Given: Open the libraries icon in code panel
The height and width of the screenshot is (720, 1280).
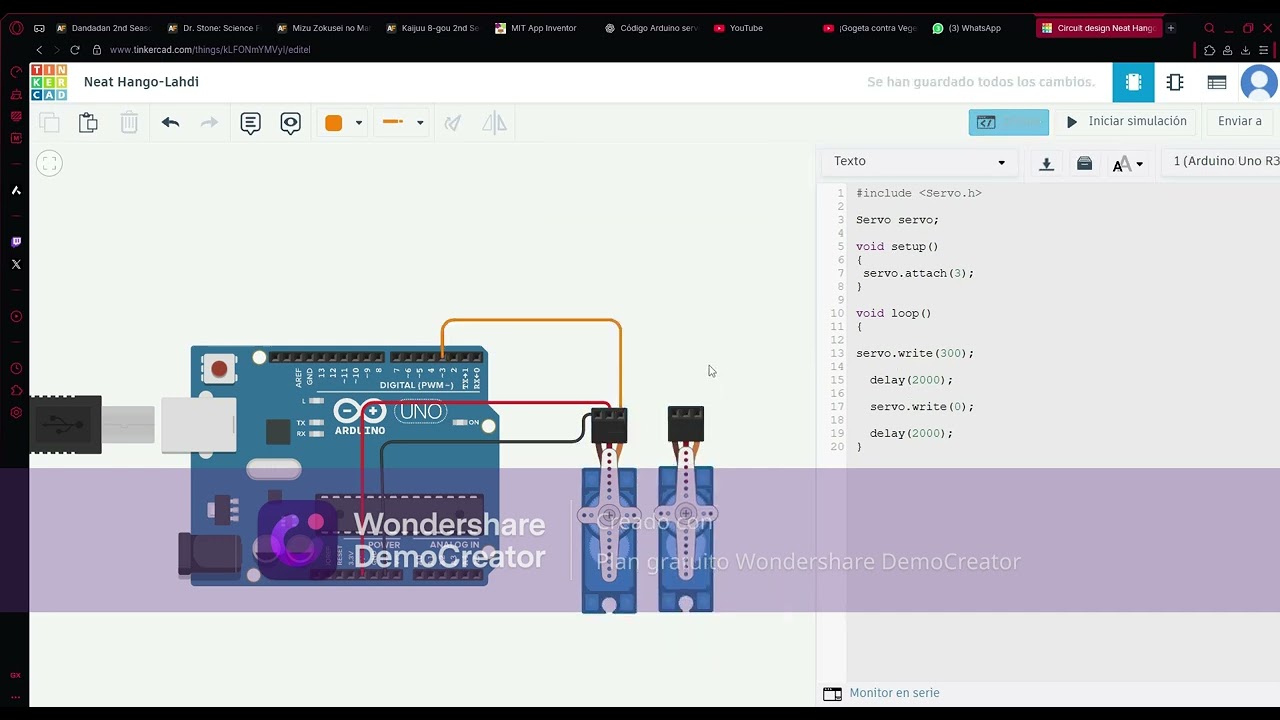Looking at the screenshot, I should pyautogui.click(x=1084, y=163).
